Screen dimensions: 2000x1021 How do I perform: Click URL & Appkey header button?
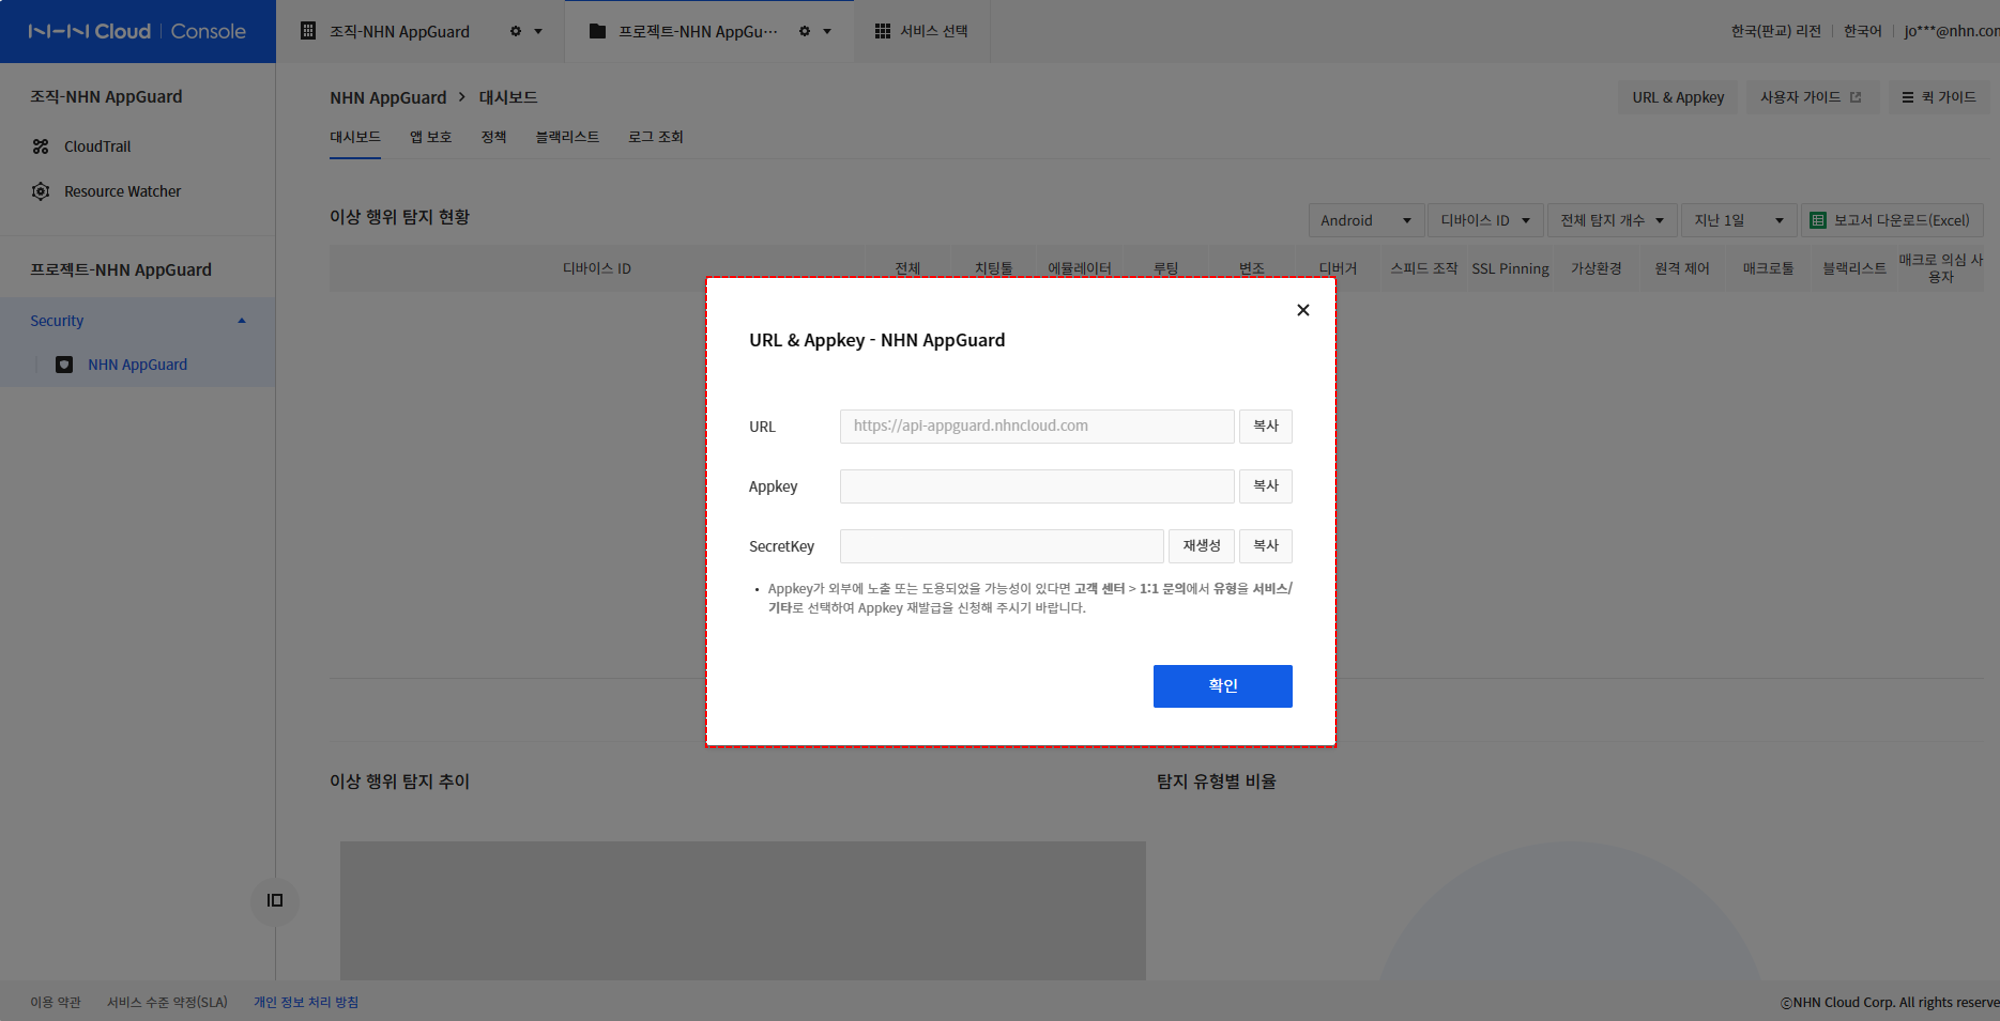pyautogui.click(x=1678, y=97)
